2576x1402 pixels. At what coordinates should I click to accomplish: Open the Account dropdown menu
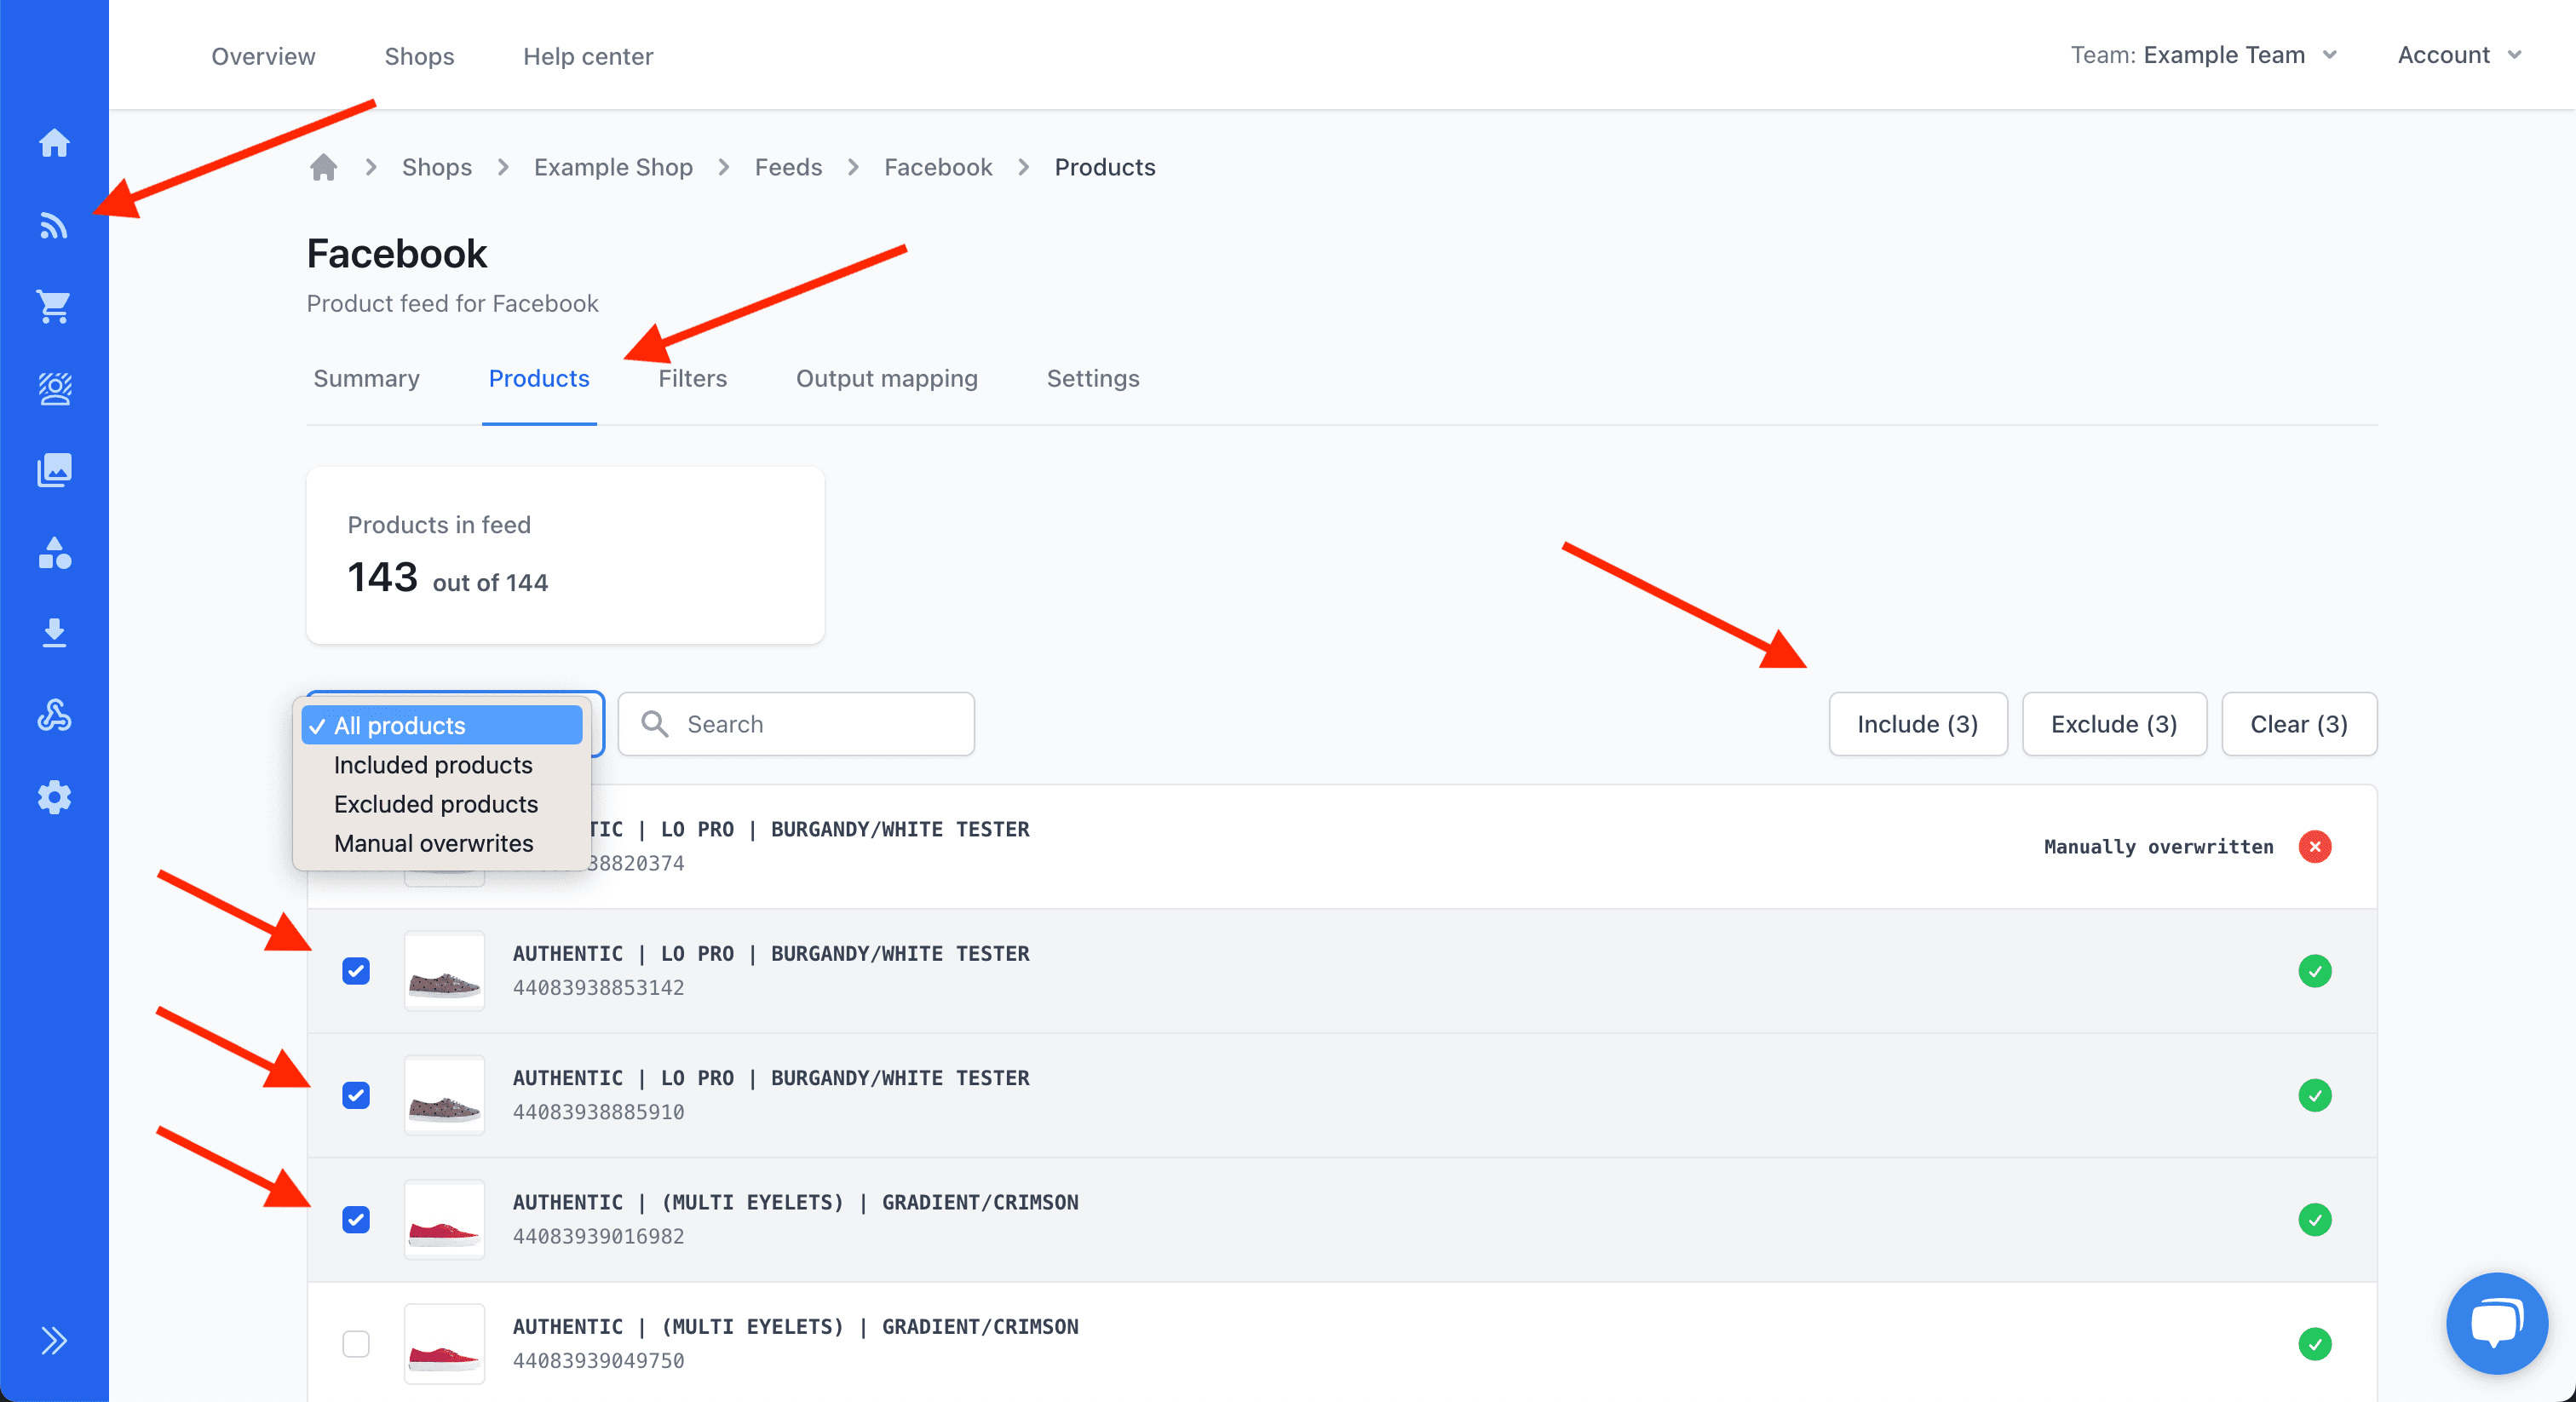[x=2458, y=55]
